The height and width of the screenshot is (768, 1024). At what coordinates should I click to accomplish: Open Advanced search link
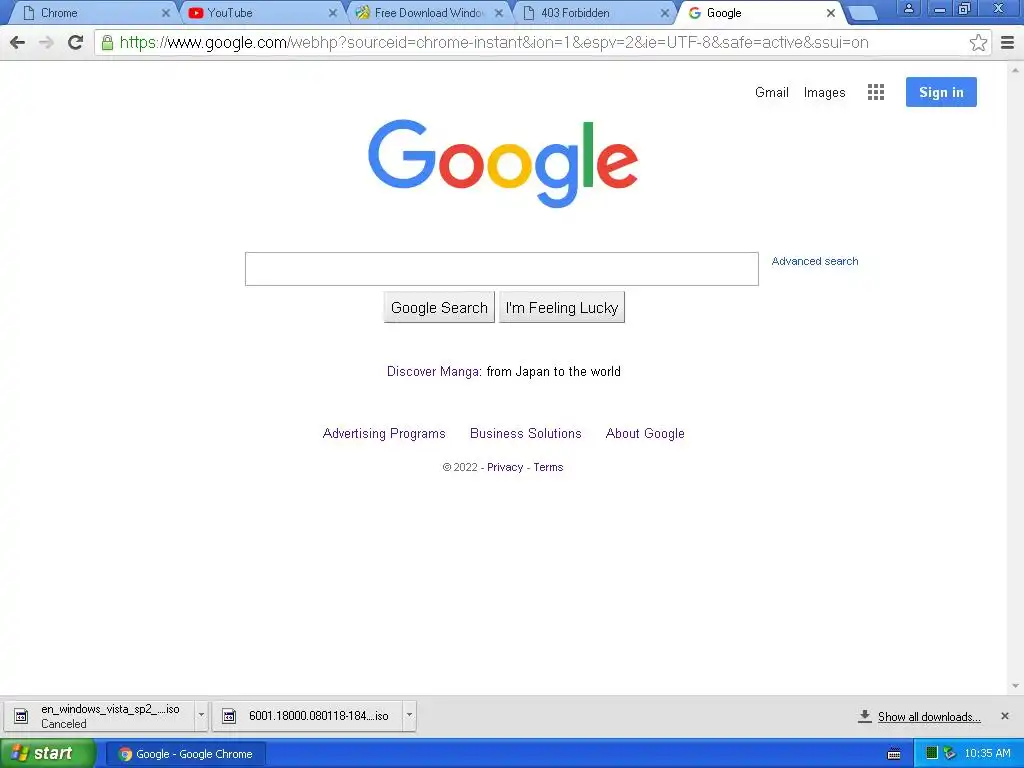click(x=815, y=261)
